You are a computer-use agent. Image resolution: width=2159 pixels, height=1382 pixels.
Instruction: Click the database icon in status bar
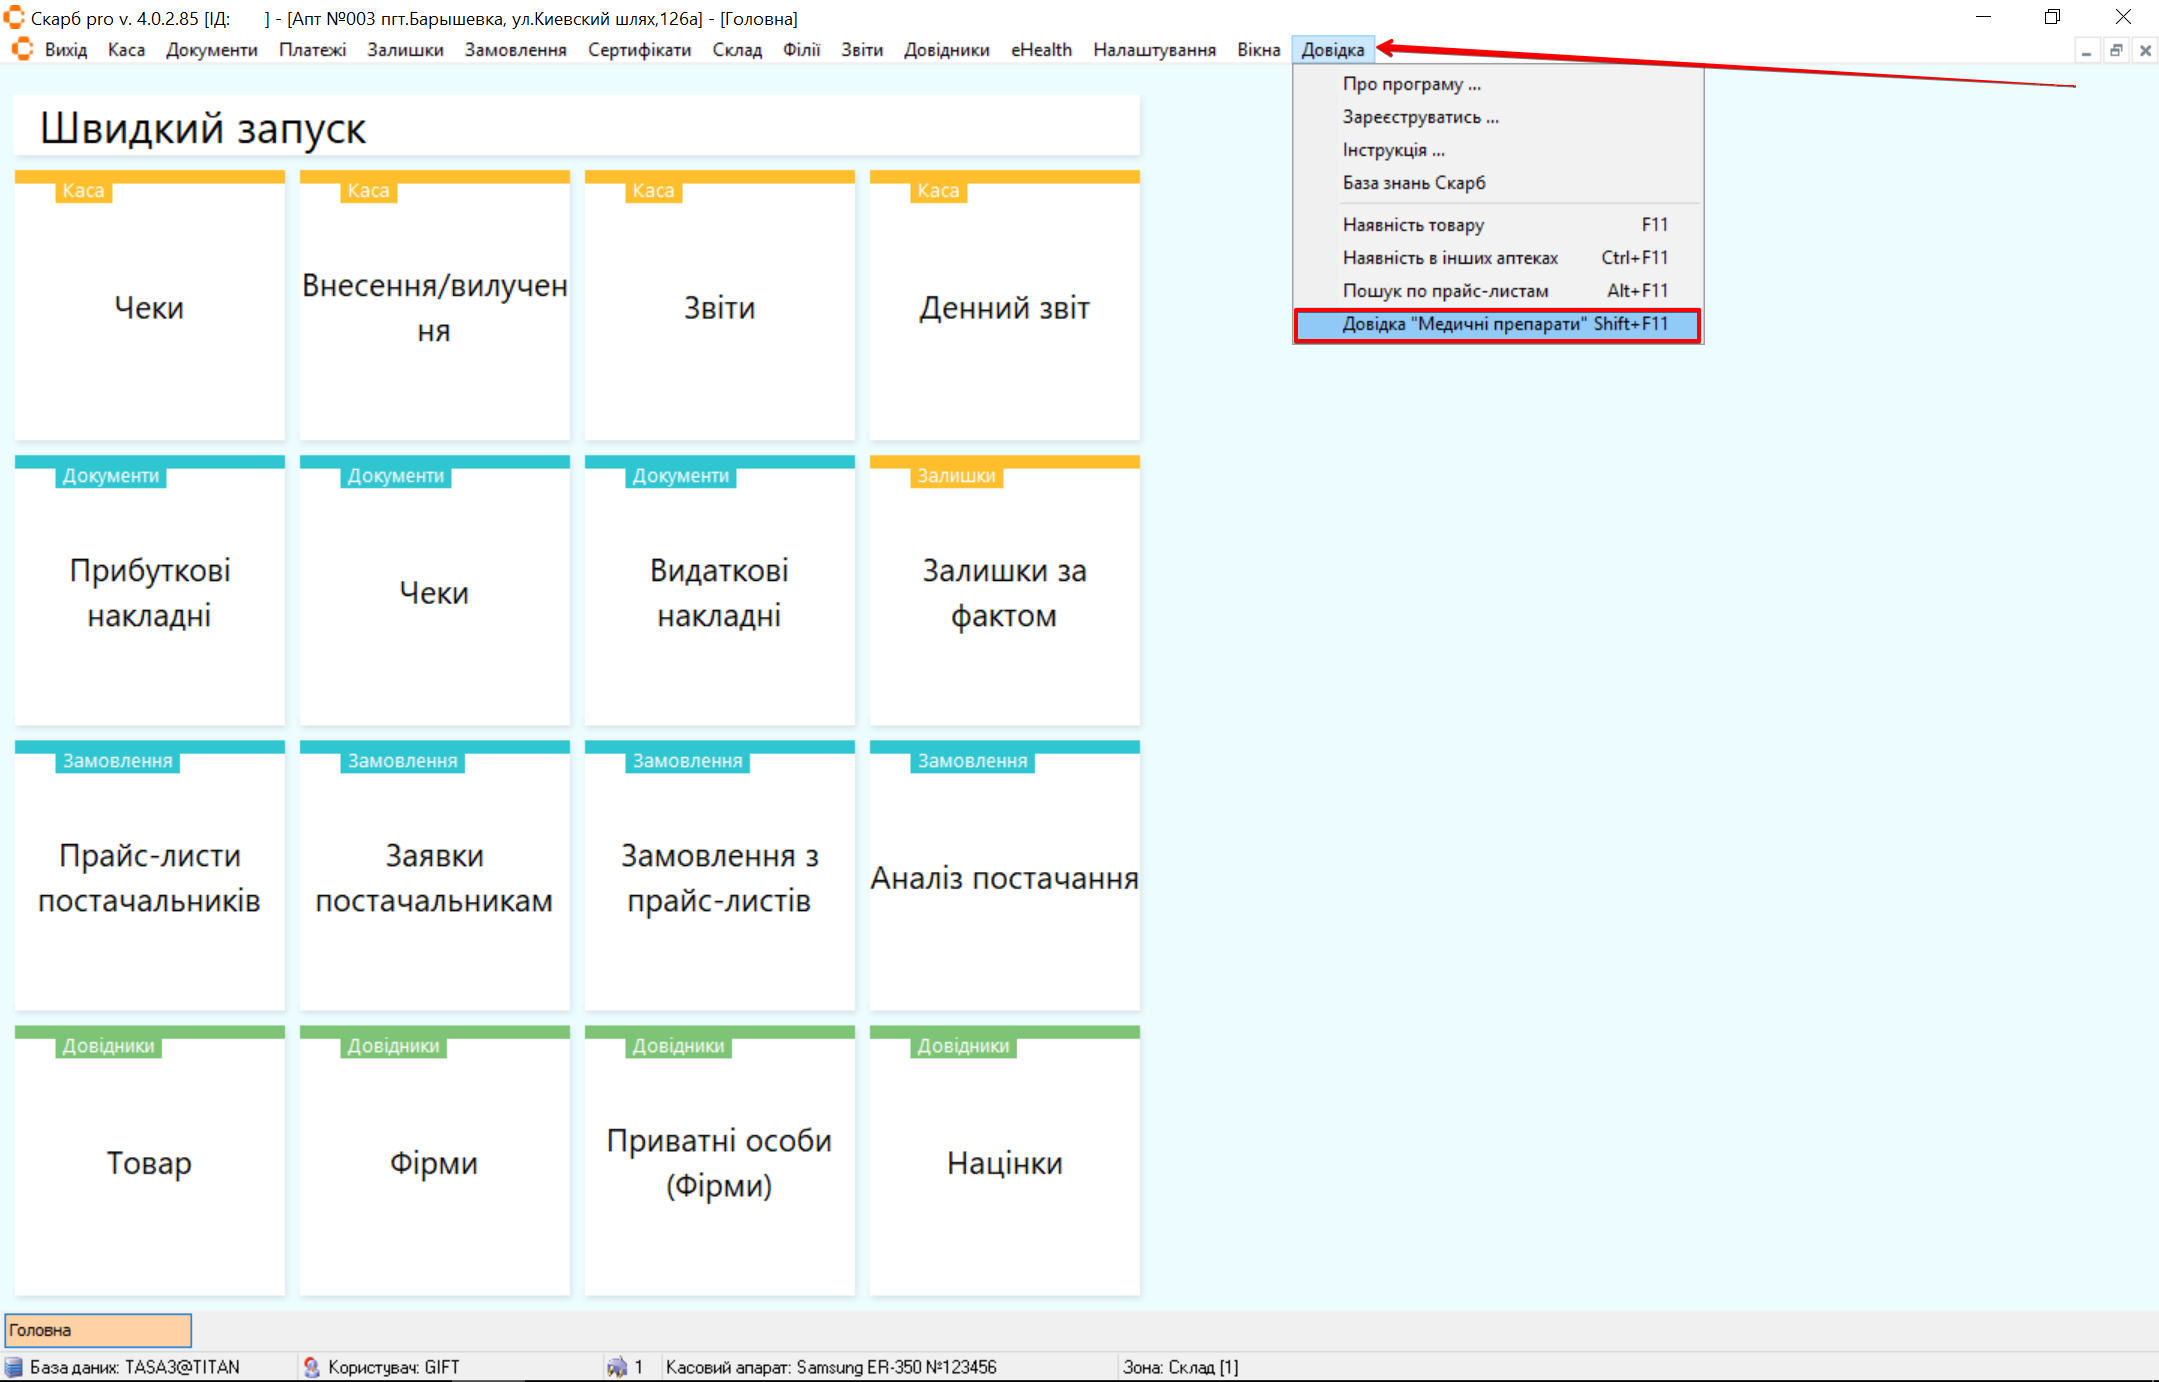[x=14, y=1367]
